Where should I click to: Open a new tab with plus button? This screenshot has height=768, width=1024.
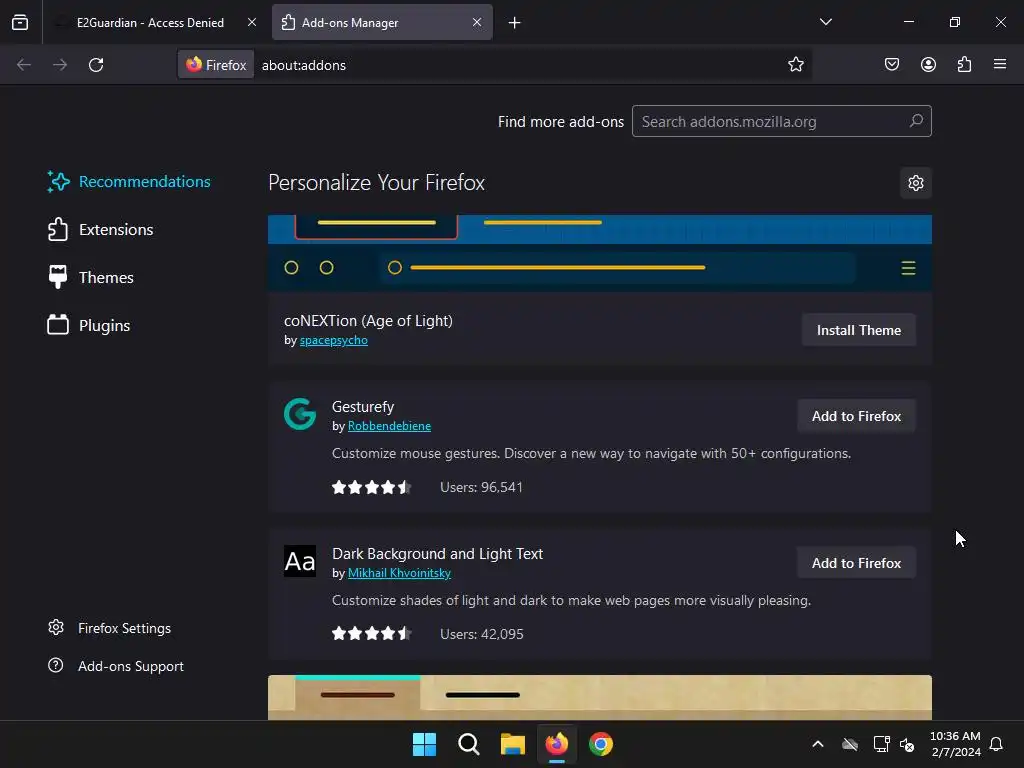tap(515, 23)
